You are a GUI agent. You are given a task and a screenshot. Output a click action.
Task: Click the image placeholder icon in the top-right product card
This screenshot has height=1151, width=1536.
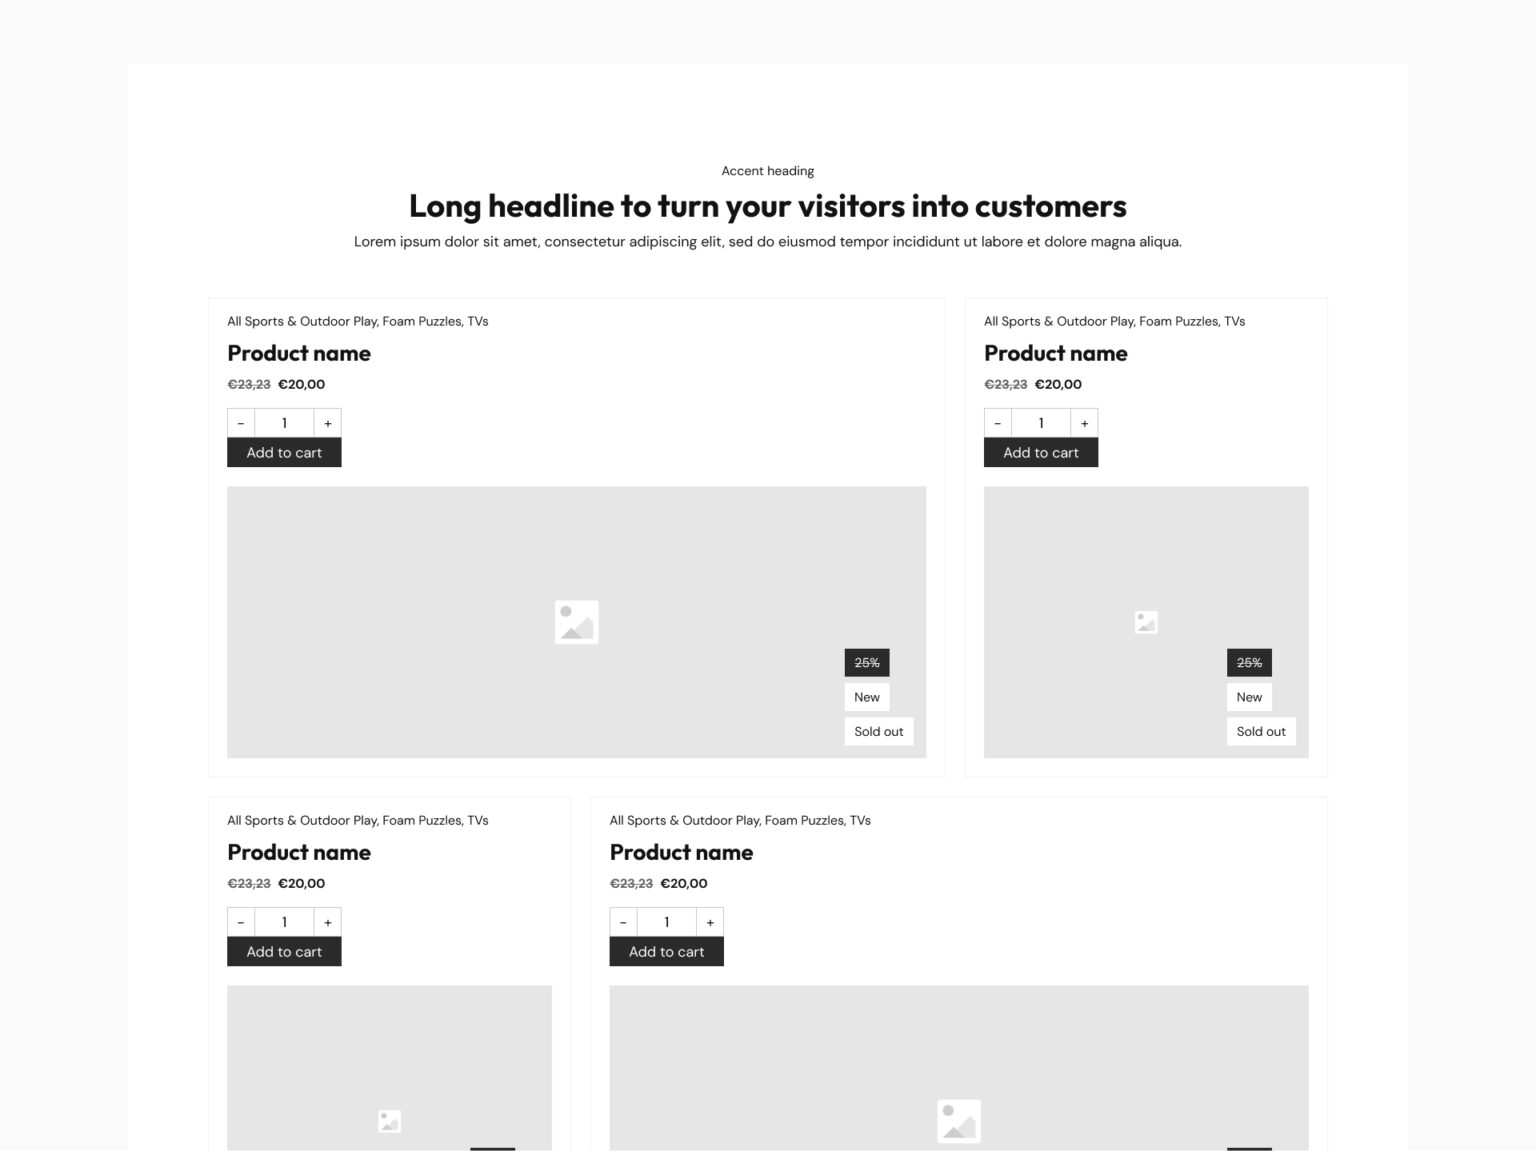[1146, 622]
